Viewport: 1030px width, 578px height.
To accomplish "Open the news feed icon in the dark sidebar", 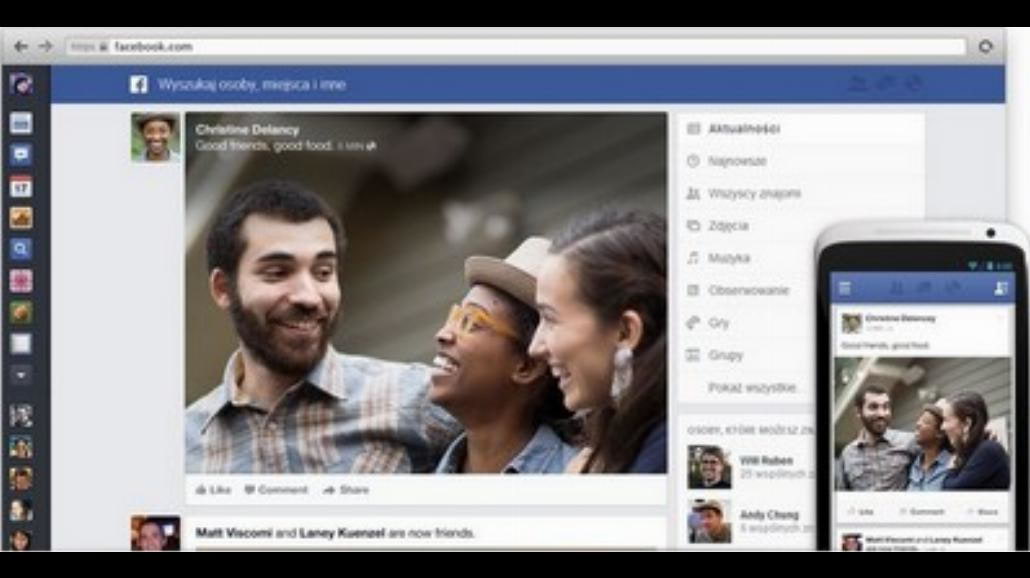I will tap(21, 123).
